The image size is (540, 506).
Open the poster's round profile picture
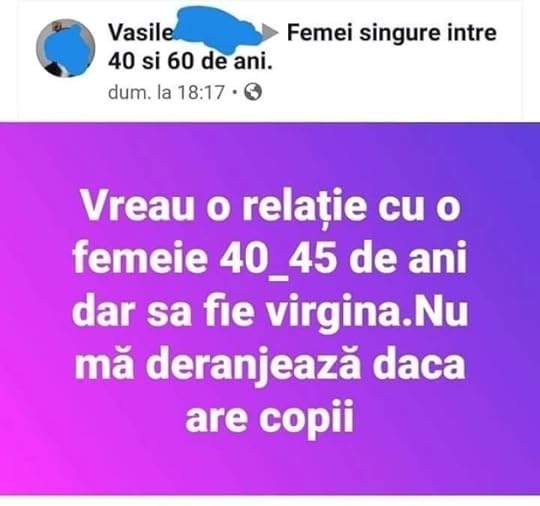[x=65, y=48]
